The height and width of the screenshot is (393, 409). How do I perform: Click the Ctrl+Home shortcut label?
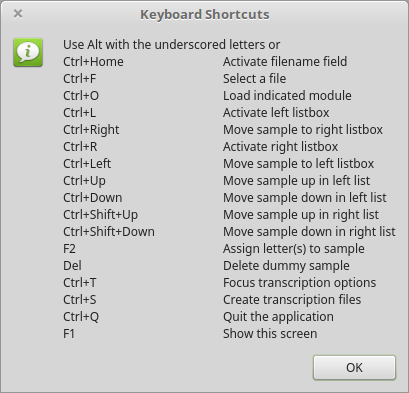(93, 62)
